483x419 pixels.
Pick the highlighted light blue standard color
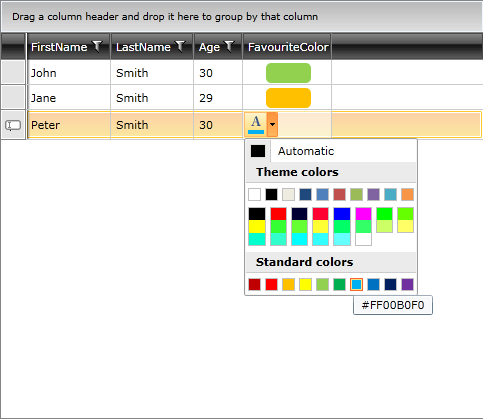pos(356,284)
